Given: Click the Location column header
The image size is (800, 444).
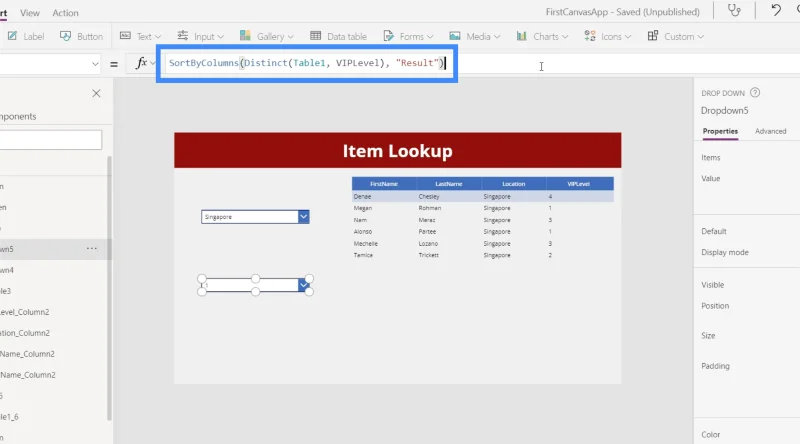Looking at the screenshot, I should (514, 184).
